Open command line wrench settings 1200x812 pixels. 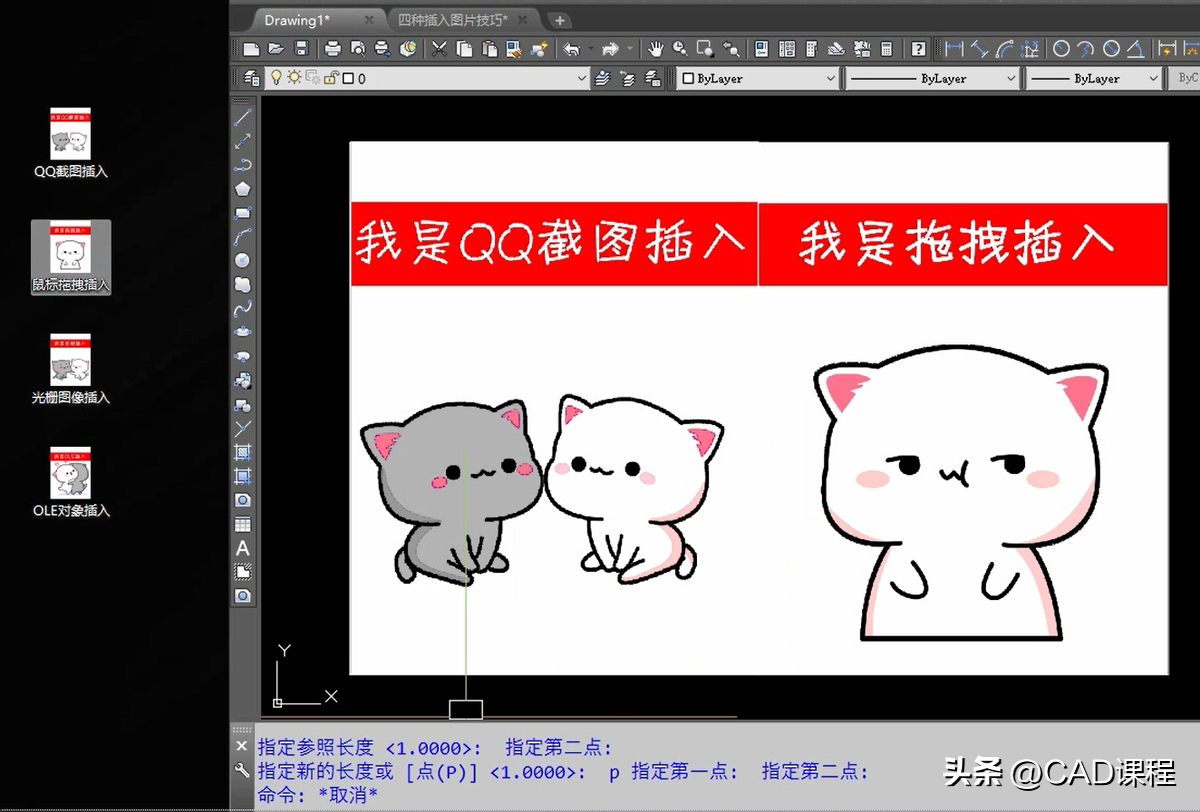[x=241, y=770]
